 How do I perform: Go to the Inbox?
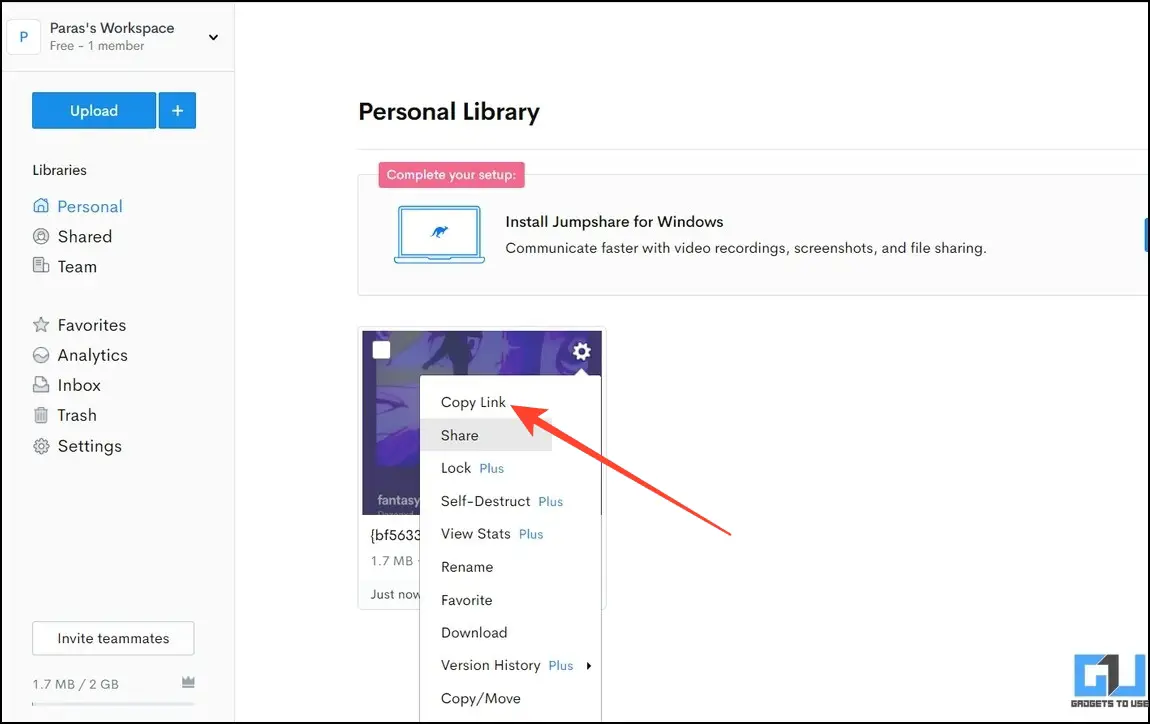79,385
